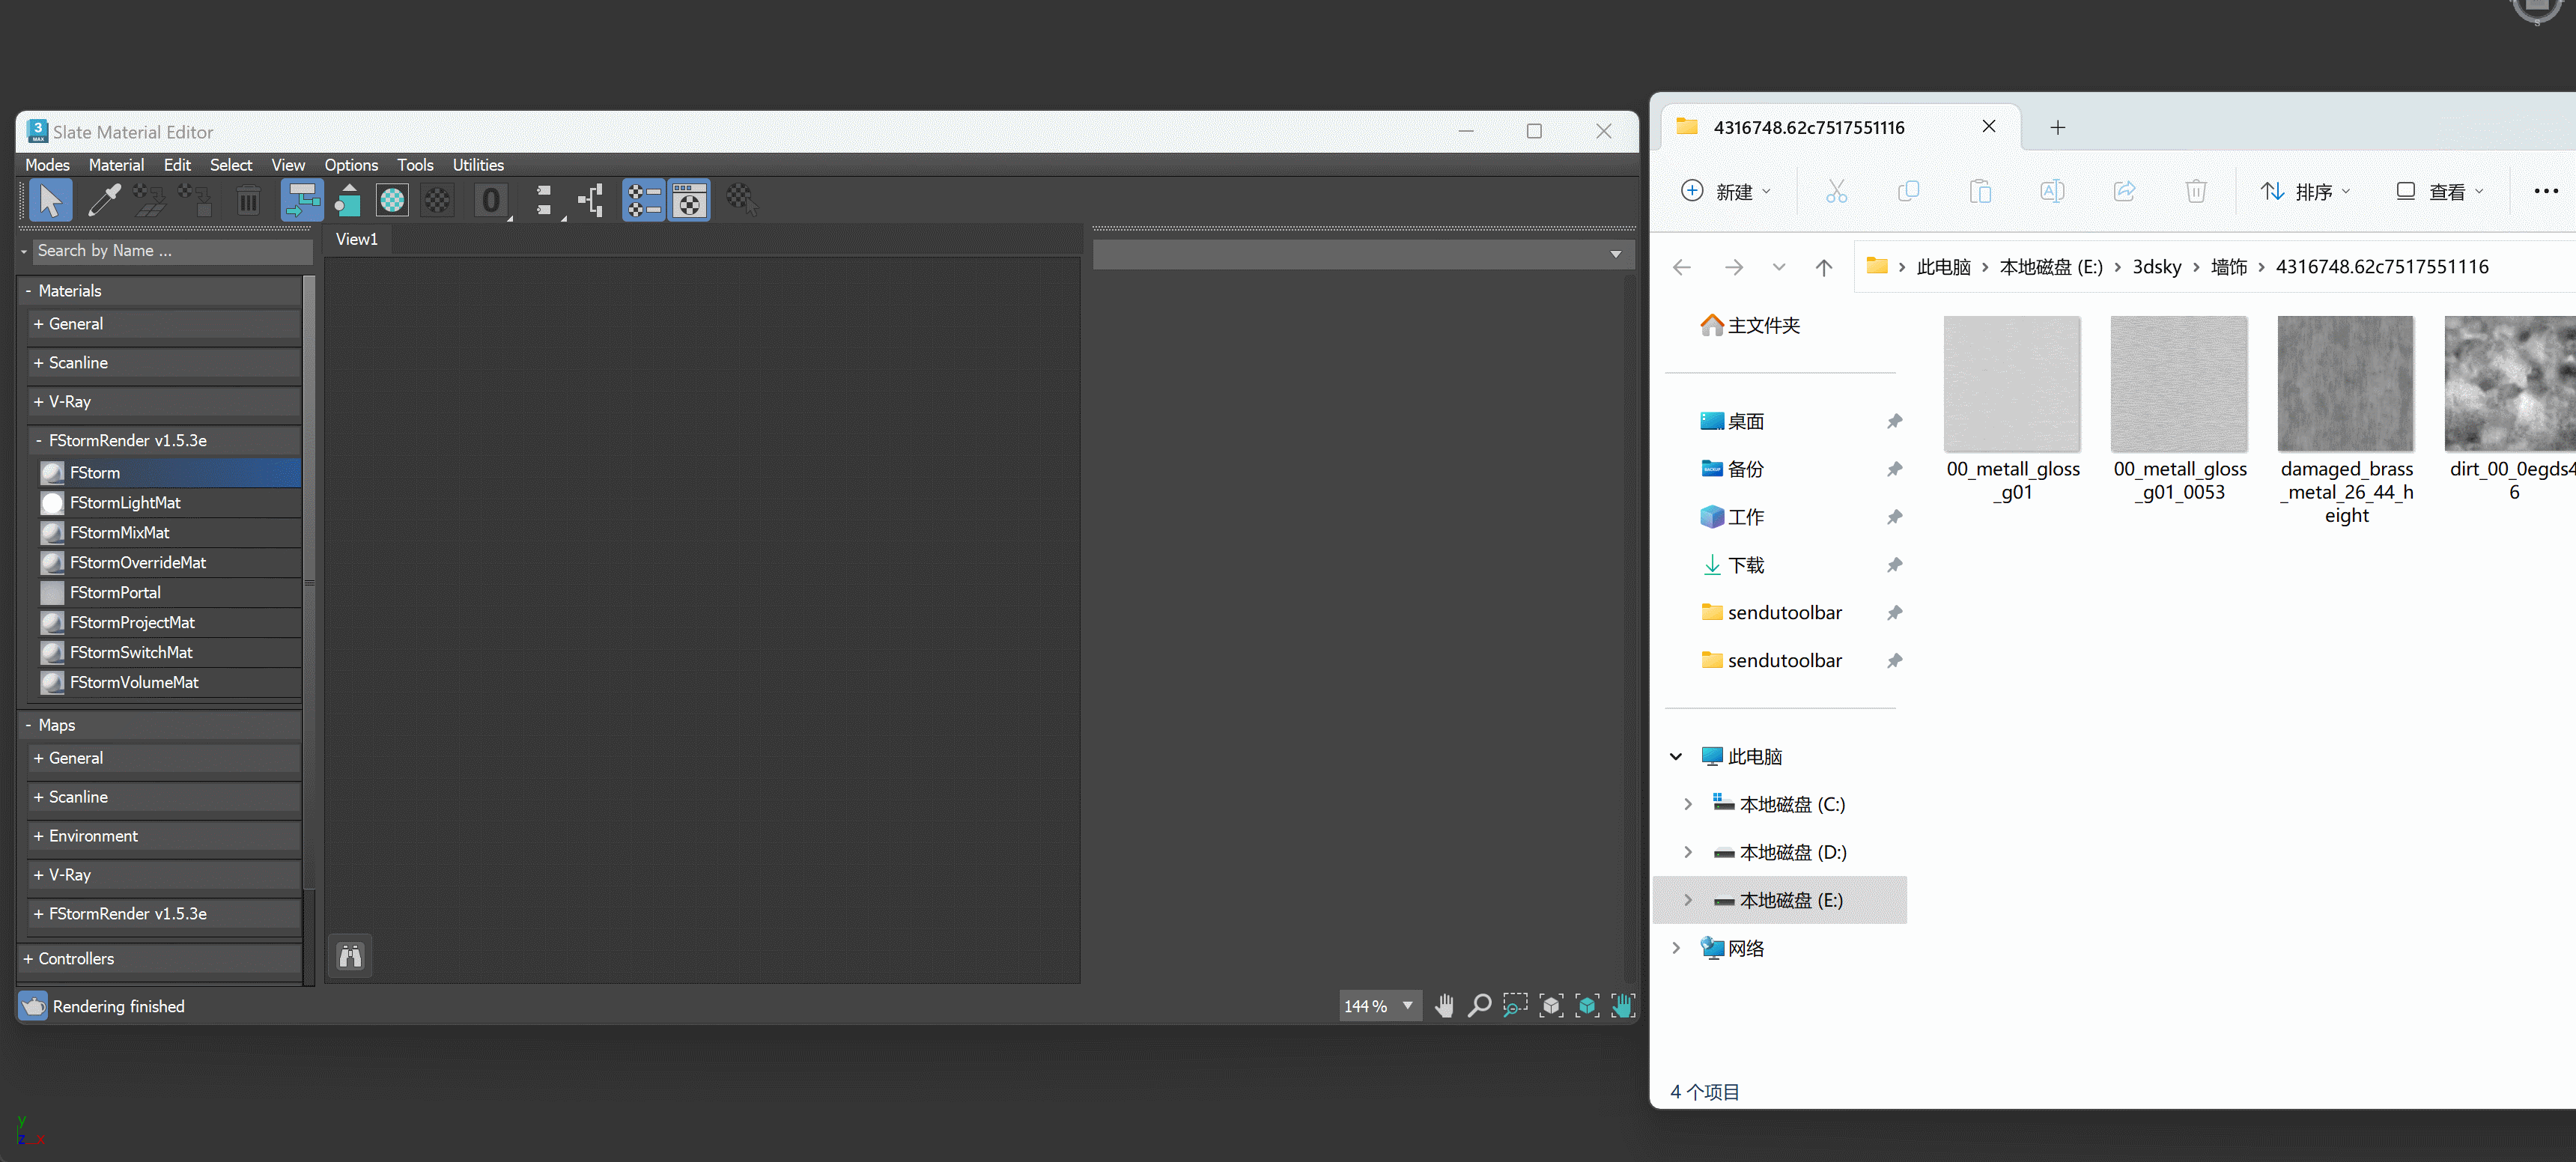Screen dimensions: 2576x1162
Task: Select FStormMixMat from the materials list
Action: 119,533
